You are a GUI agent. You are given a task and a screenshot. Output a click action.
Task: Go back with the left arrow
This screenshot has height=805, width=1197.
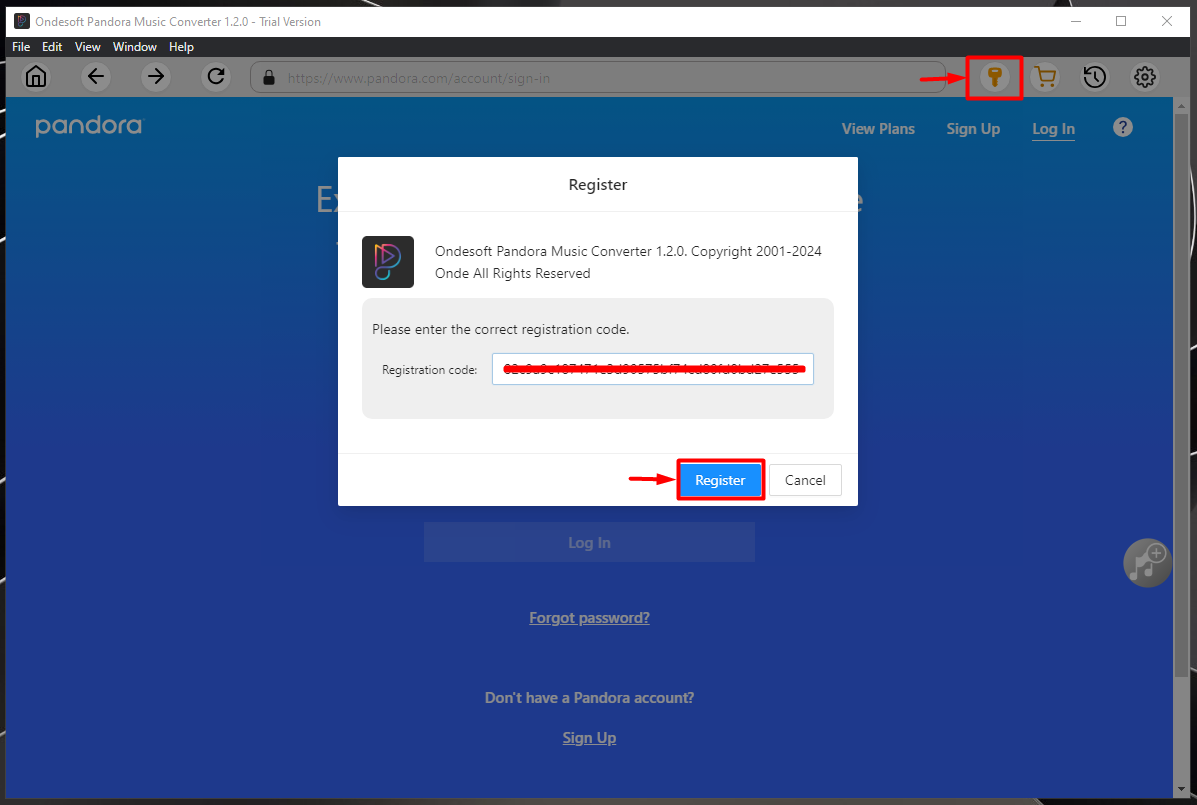96,77
